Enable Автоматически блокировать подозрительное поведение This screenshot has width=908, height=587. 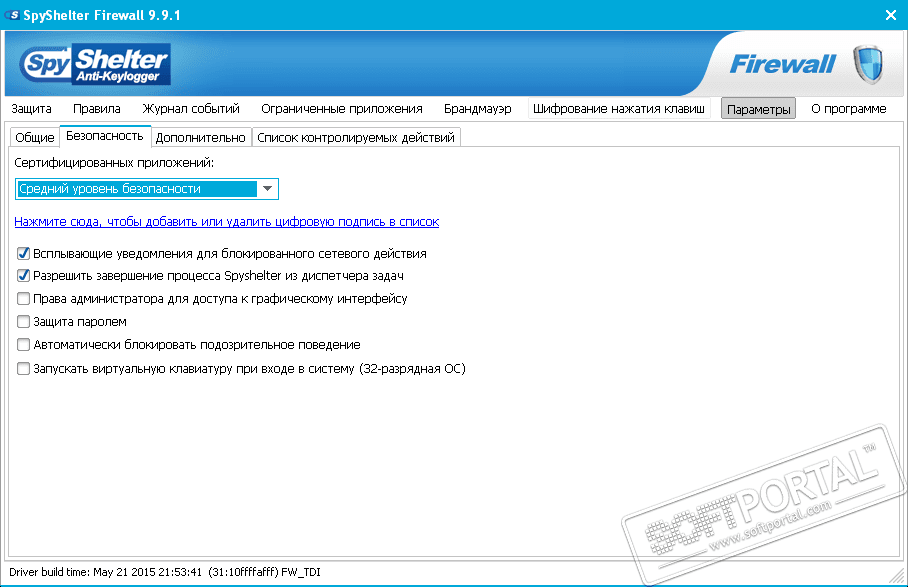23,345
